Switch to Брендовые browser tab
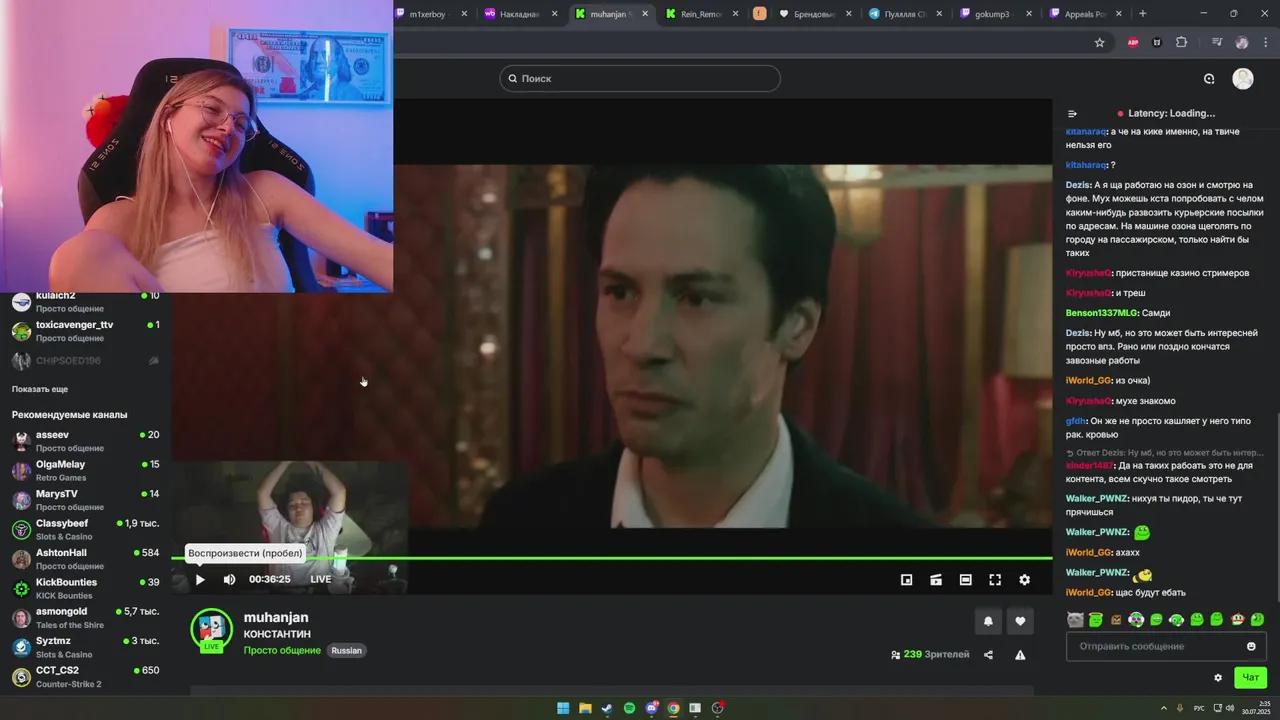The image size is (1280, 720). pos(815,14)
